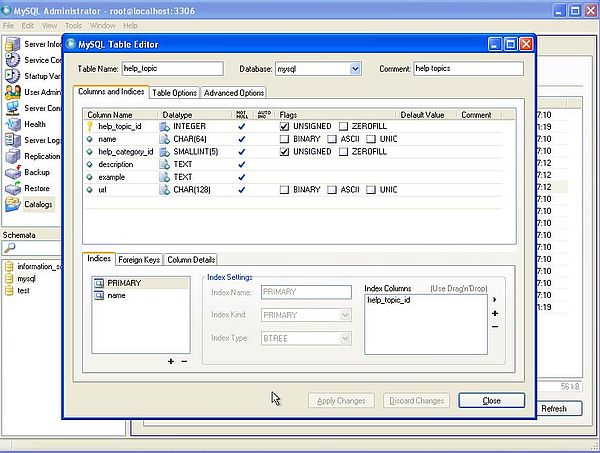The height and width of the screenshot is (453, 600).
Task: Click Apply Changes button
Action: coord(341,401)
